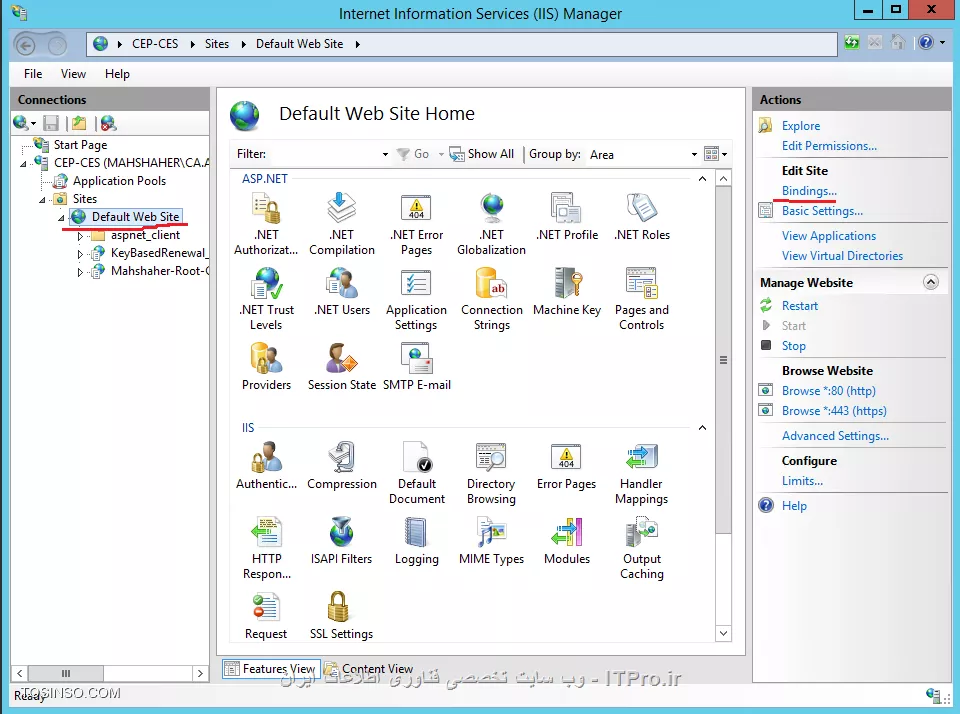
Task: Open the view mode dropdown button
Action: (x=724, y=154)
